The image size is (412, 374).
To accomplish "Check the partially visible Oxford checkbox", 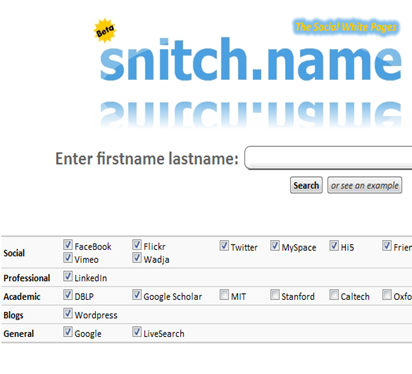I will click(387, 295).
